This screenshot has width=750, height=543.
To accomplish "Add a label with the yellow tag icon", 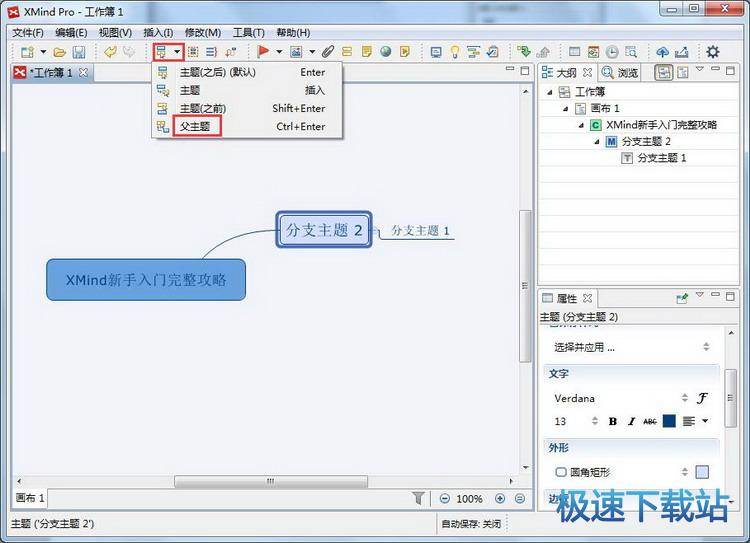I will pos(347,52).
